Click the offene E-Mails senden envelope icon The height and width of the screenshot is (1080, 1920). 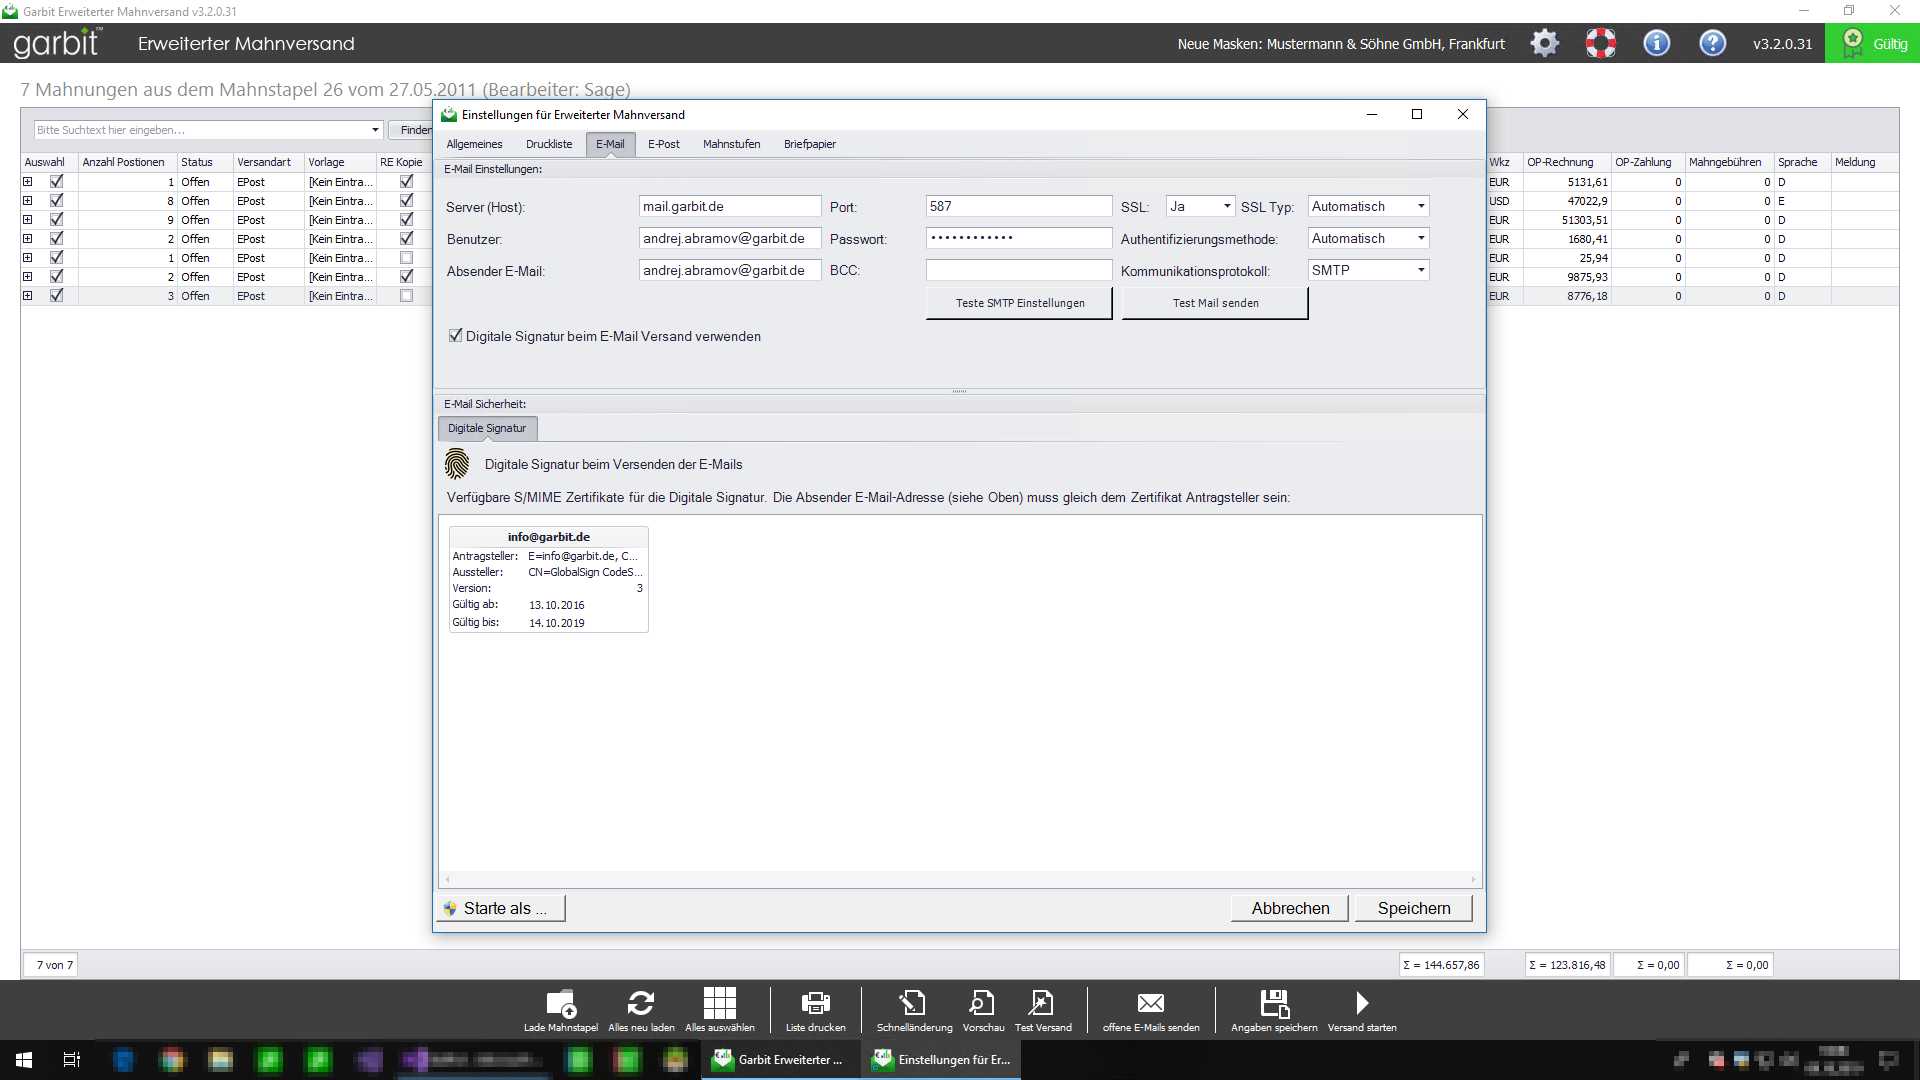click(x=1150, y=1003)
